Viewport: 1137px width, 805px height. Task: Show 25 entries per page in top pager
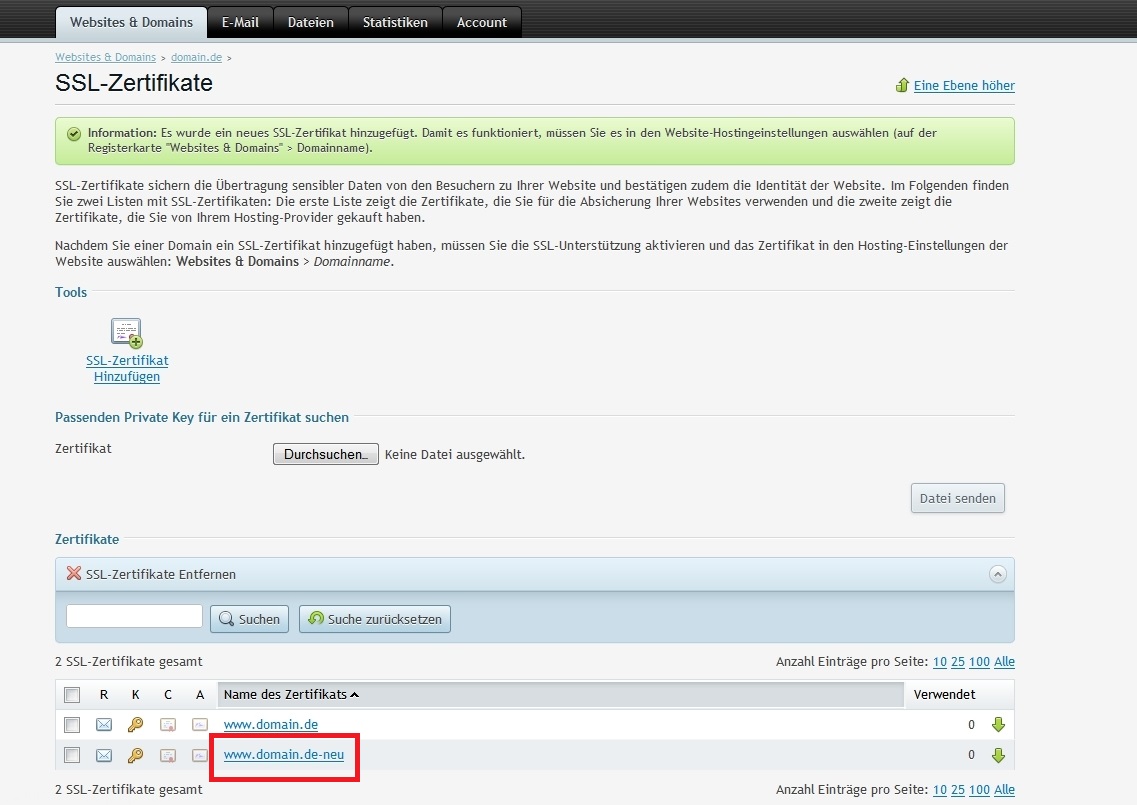pyautogui.click(x=958, y=662)
